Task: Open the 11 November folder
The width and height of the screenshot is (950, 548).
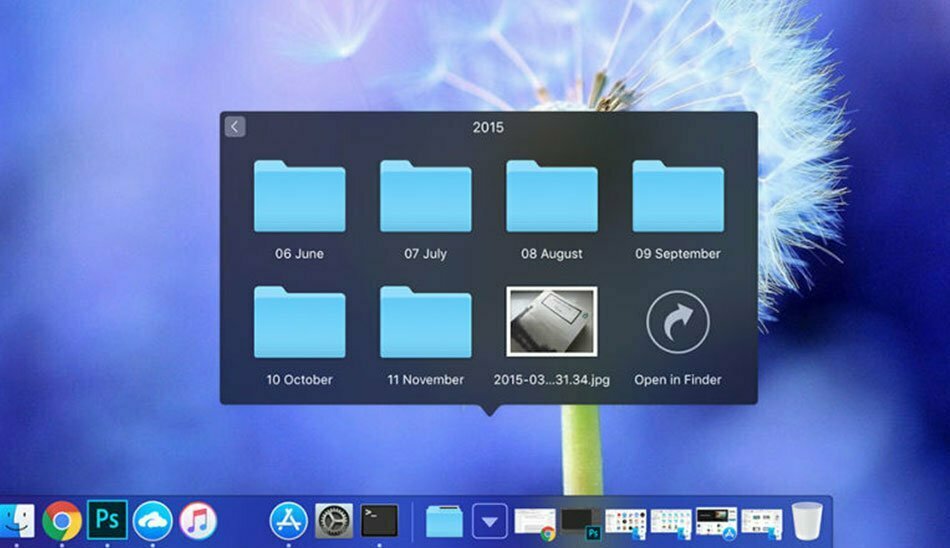Action: [425, 323]
